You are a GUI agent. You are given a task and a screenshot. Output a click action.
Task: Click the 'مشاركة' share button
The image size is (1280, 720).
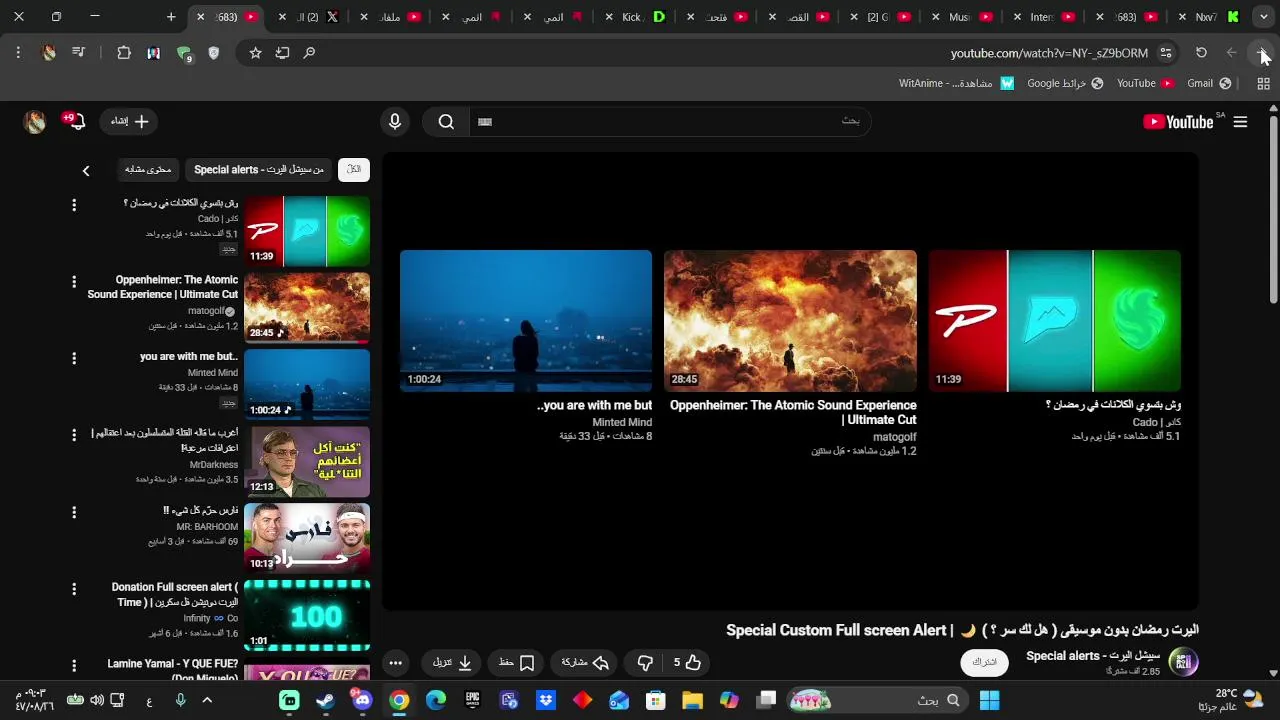tap(585, 662)
